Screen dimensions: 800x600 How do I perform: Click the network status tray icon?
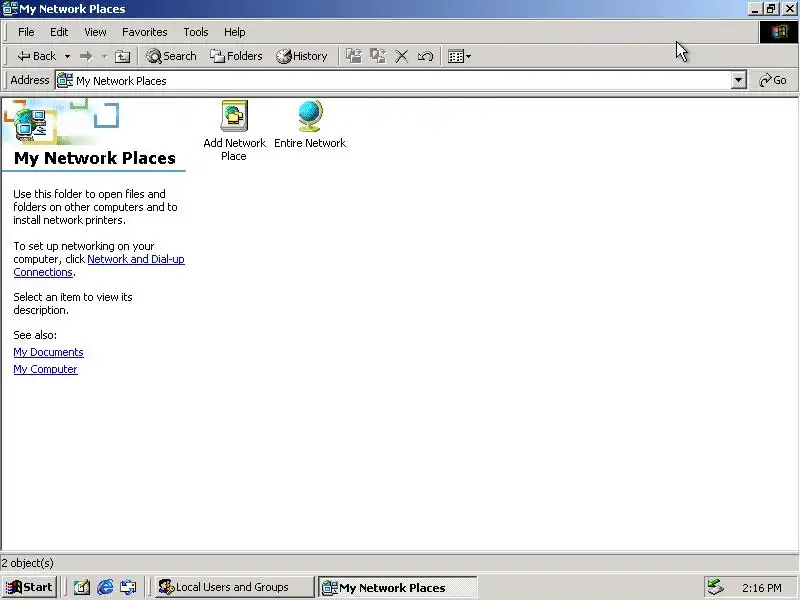tap(716, 587)
